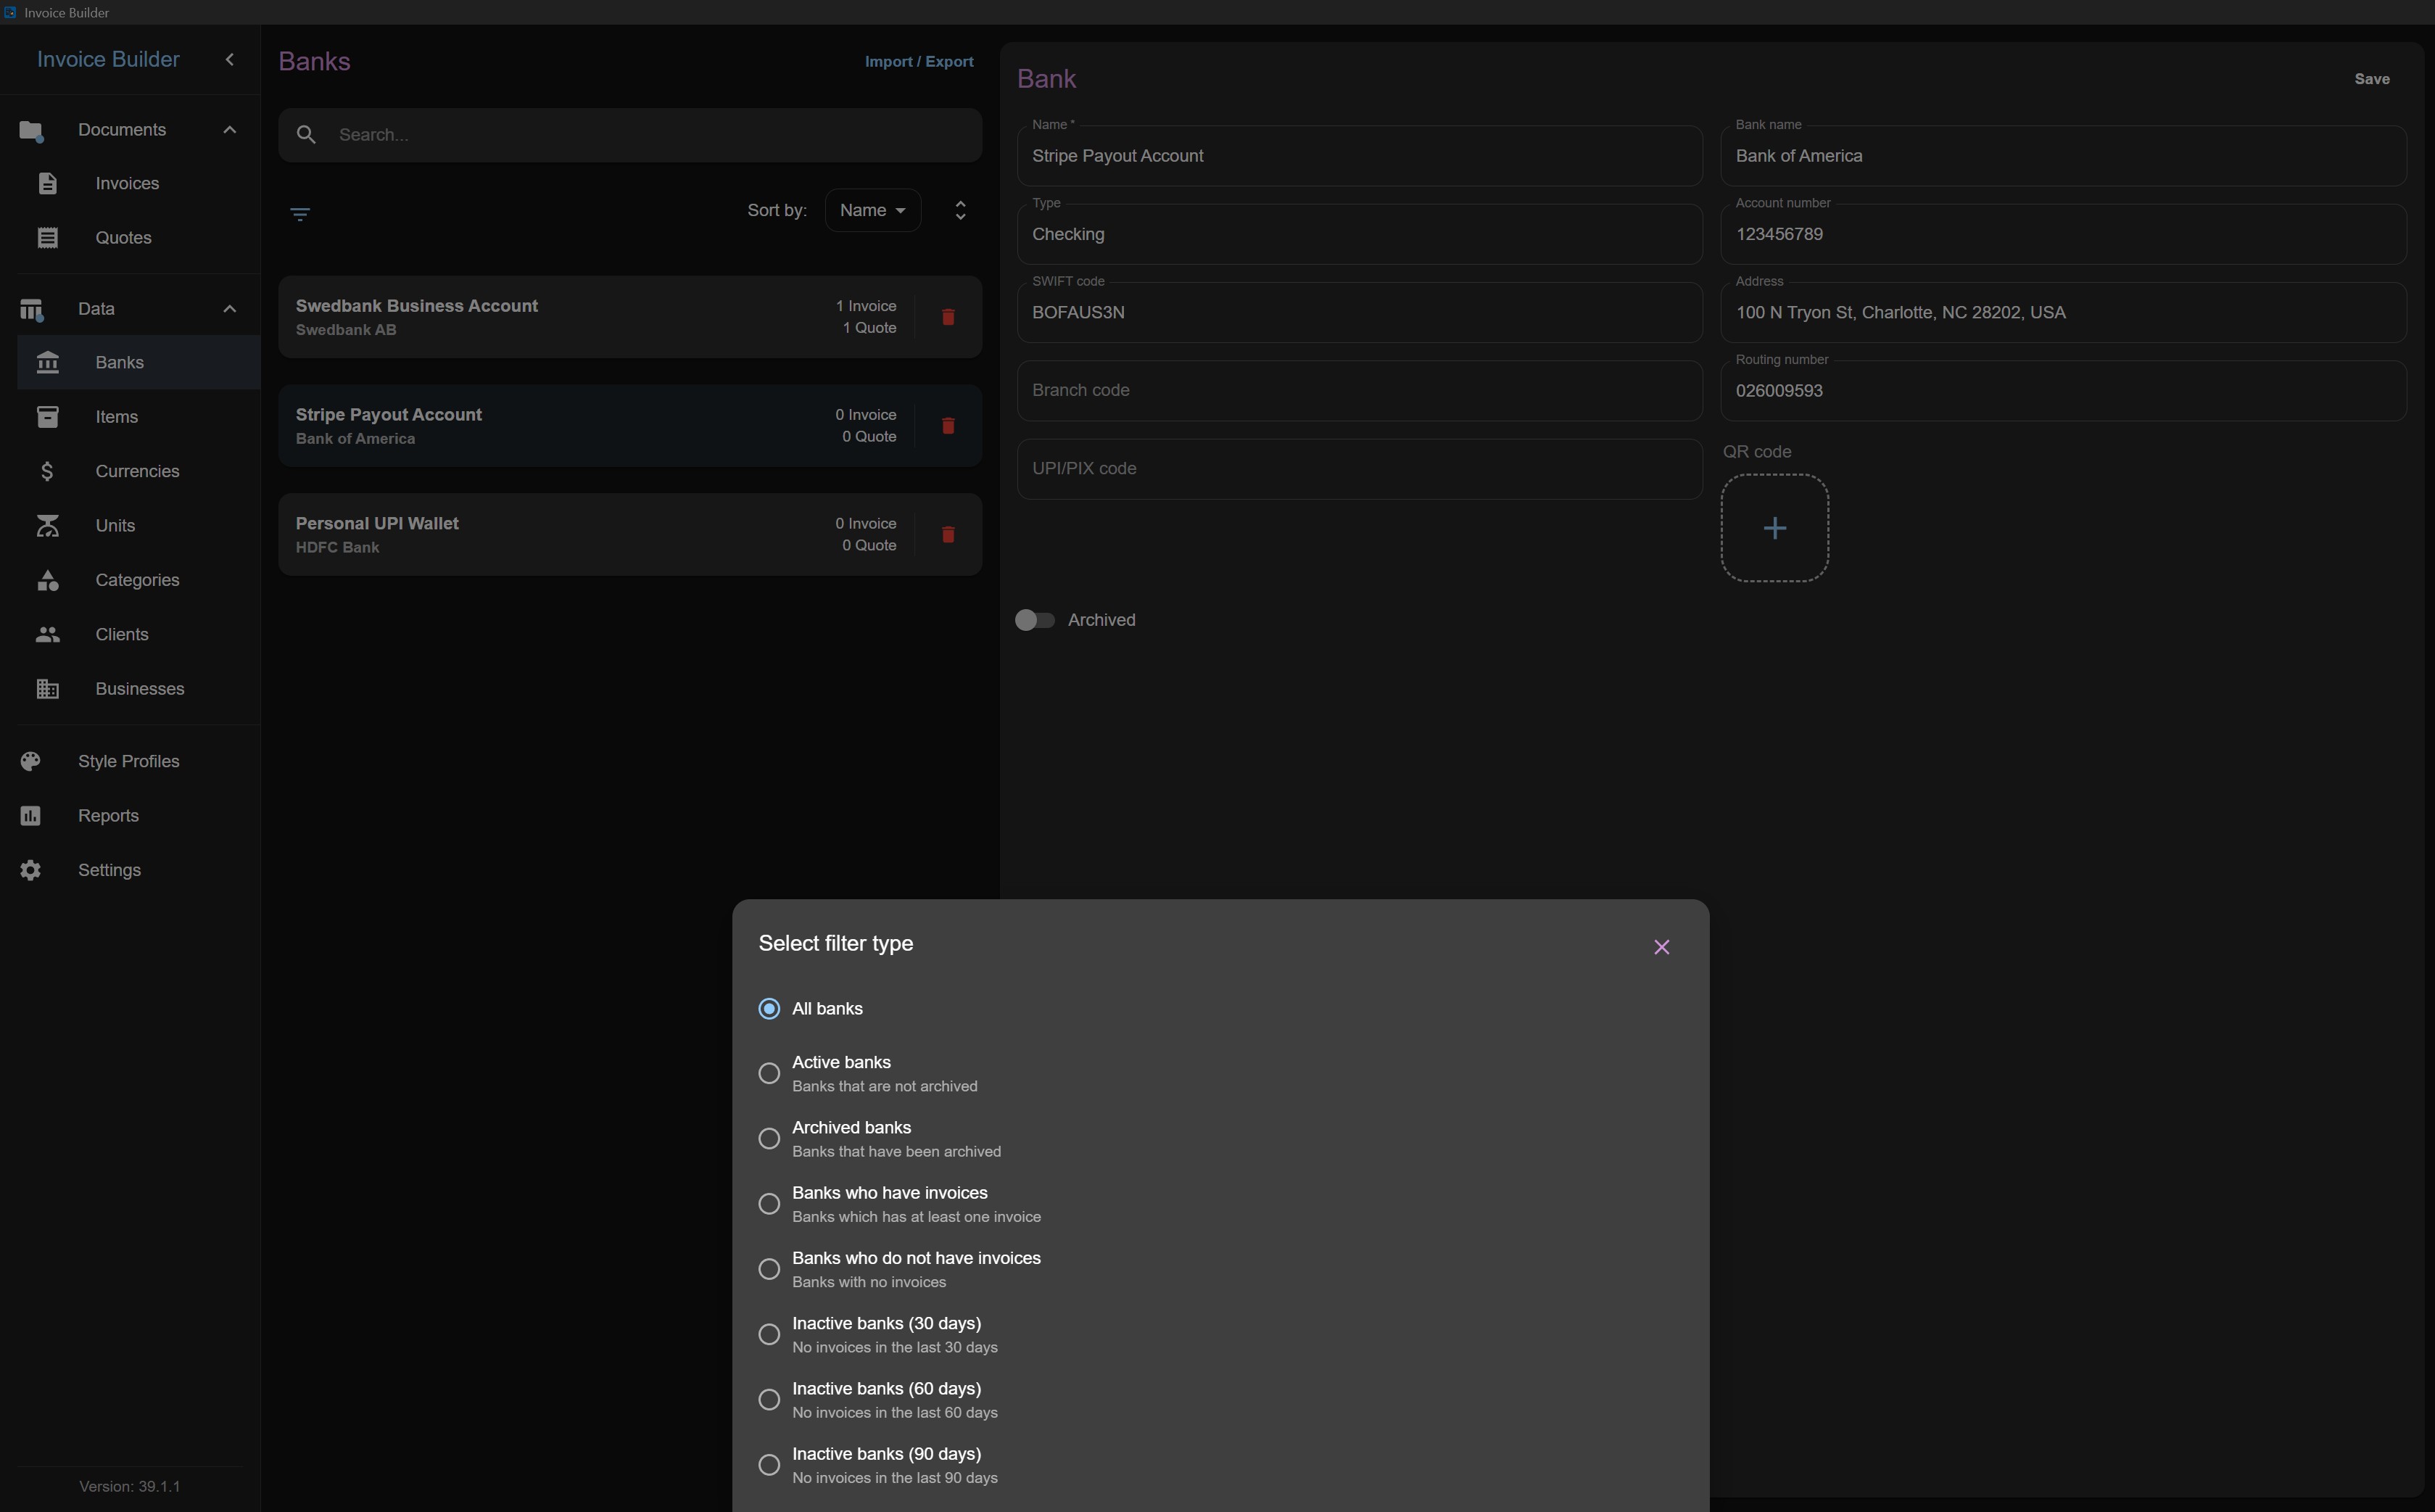Select the Banks building icon
Image resolution: width=2435 pixels, height=1512 pixels.
(47, 362)
